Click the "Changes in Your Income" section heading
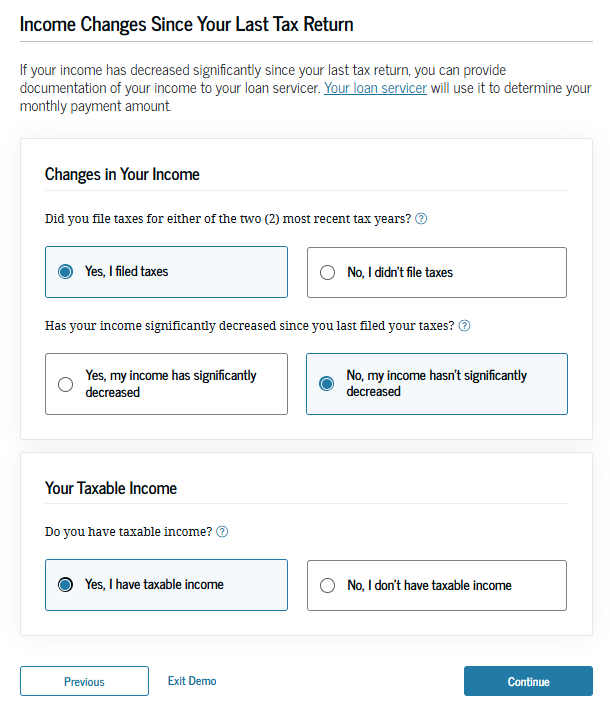610x714 pixels. 122,174
